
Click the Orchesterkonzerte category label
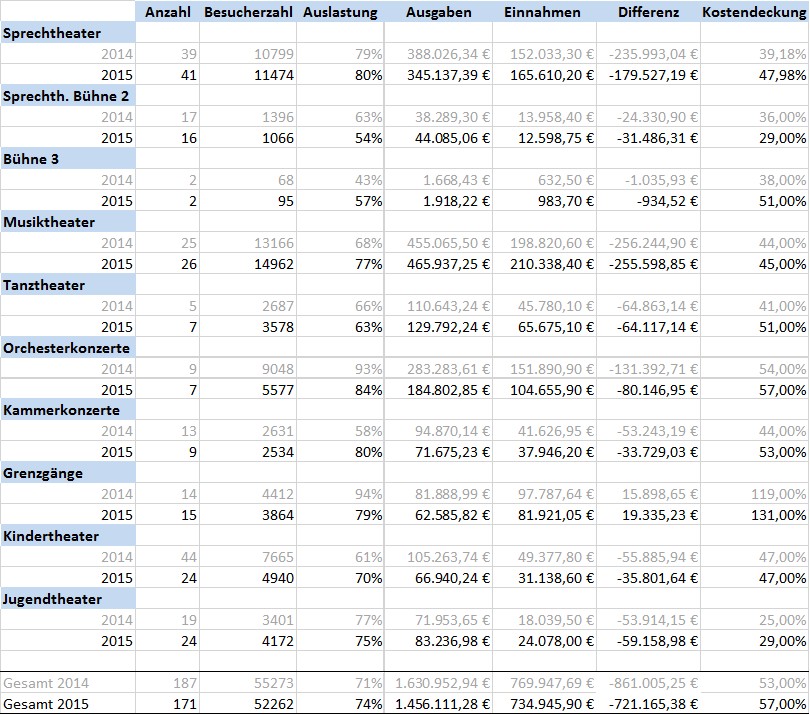click(x=68, y=348)
